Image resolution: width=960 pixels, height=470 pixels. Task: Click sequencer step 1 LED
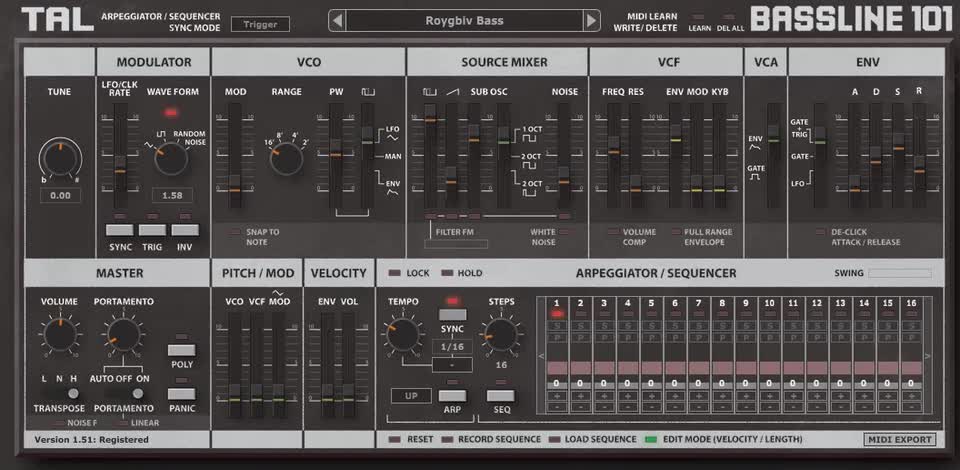(557, 313)
